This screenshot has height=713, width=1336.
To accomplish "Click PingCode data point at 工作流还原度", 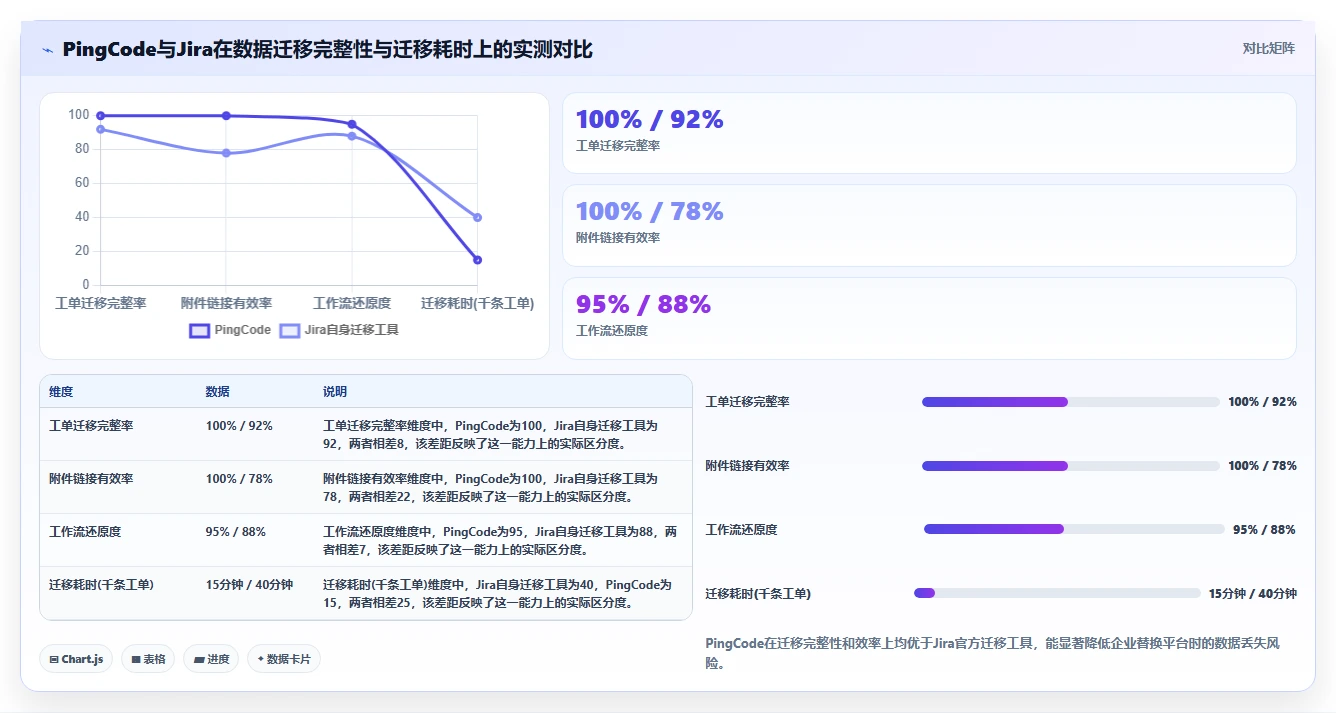I will point(352,124).
